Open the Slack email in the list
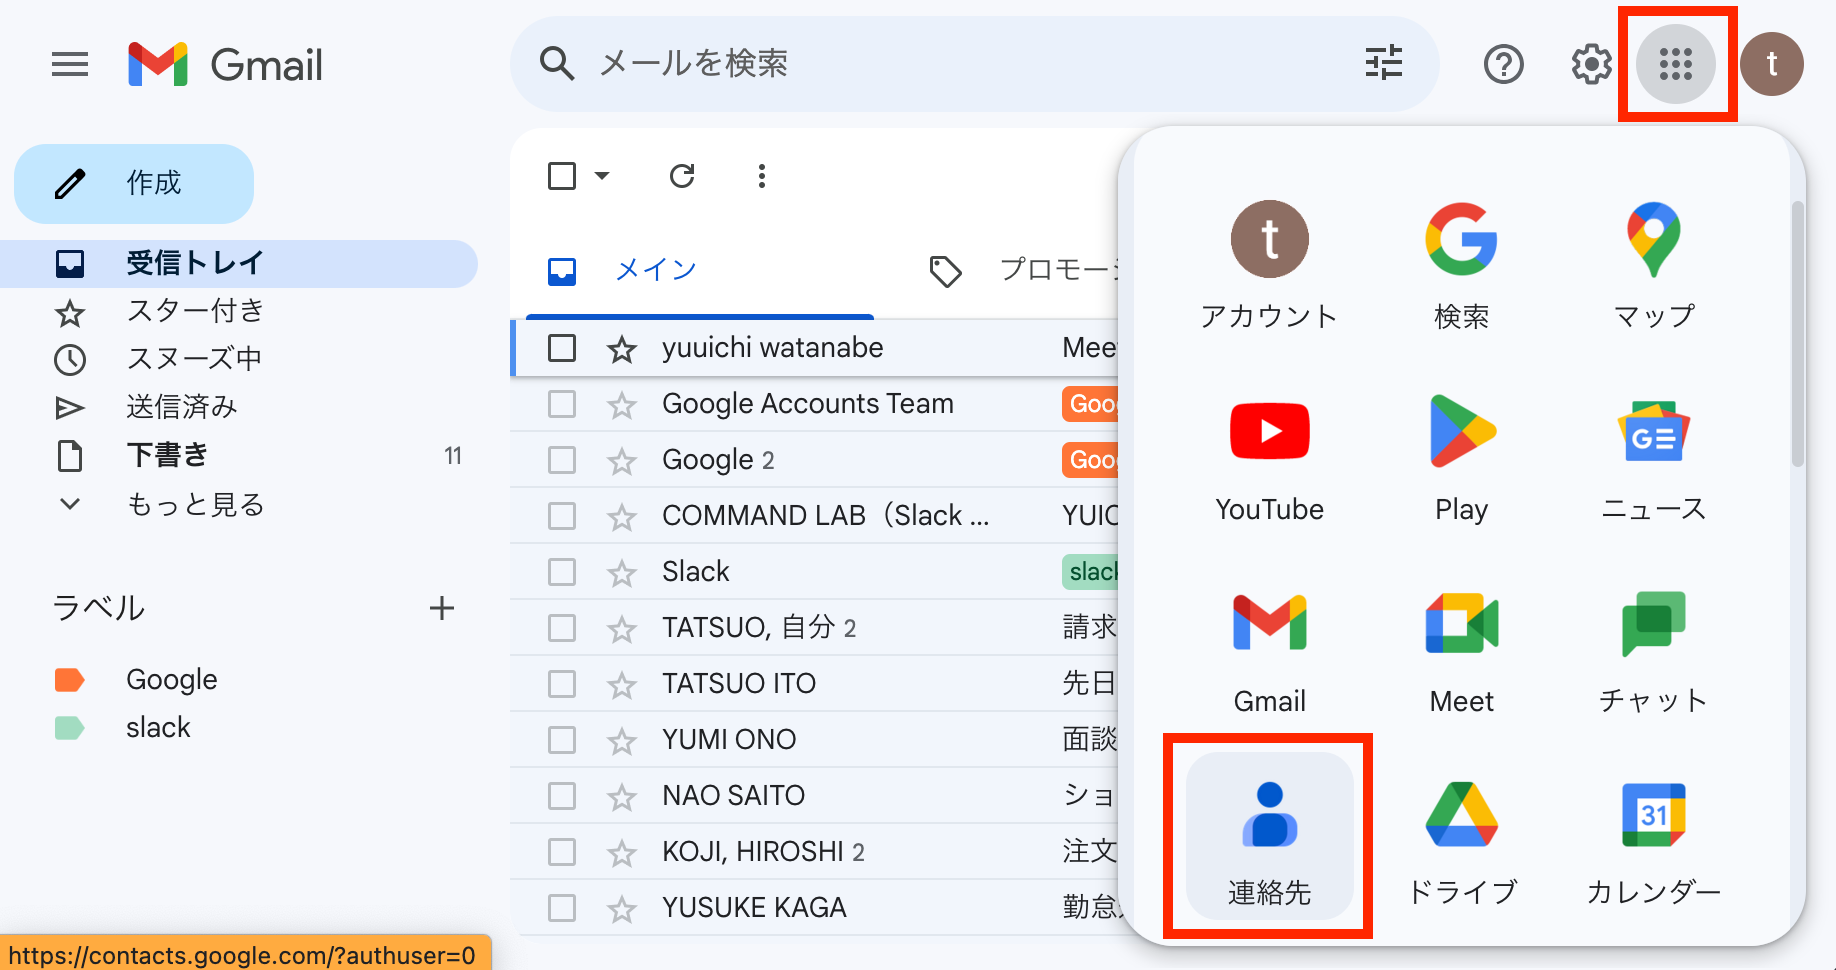Screen dimensions: 1836x970 pyautogui.click(x=816, y=572)
